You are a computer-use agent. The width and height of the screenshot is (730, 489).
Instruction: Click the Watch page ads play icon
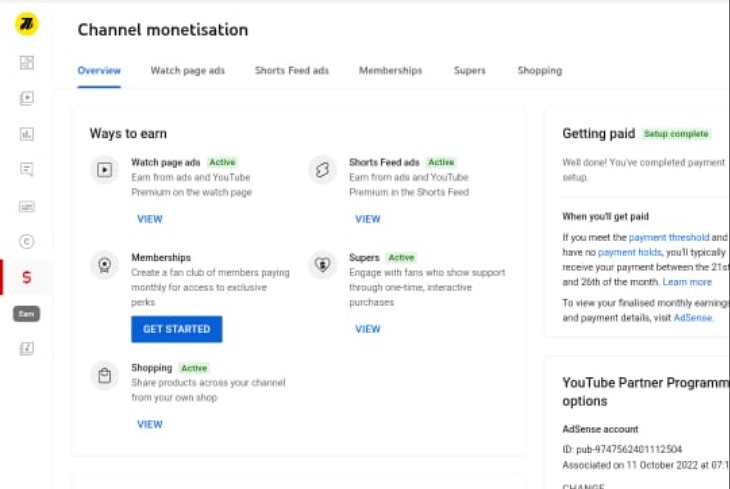click(104, 170)
